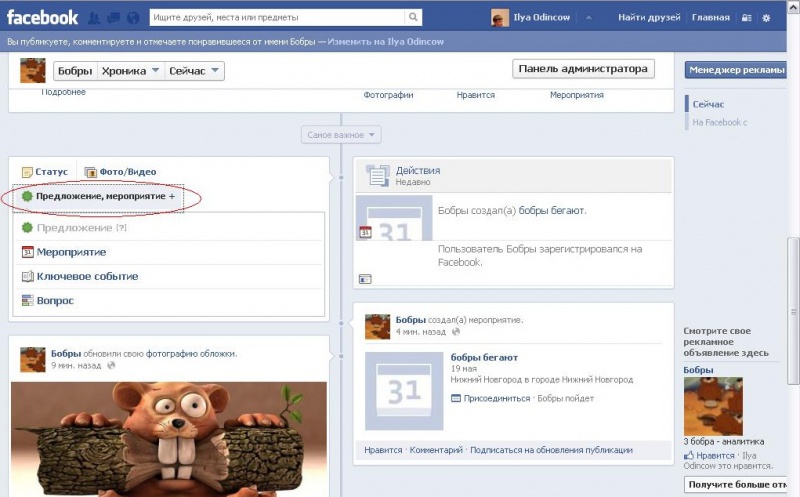Click globe privacy icon next to 9 мин. назад

coord(111,365)
